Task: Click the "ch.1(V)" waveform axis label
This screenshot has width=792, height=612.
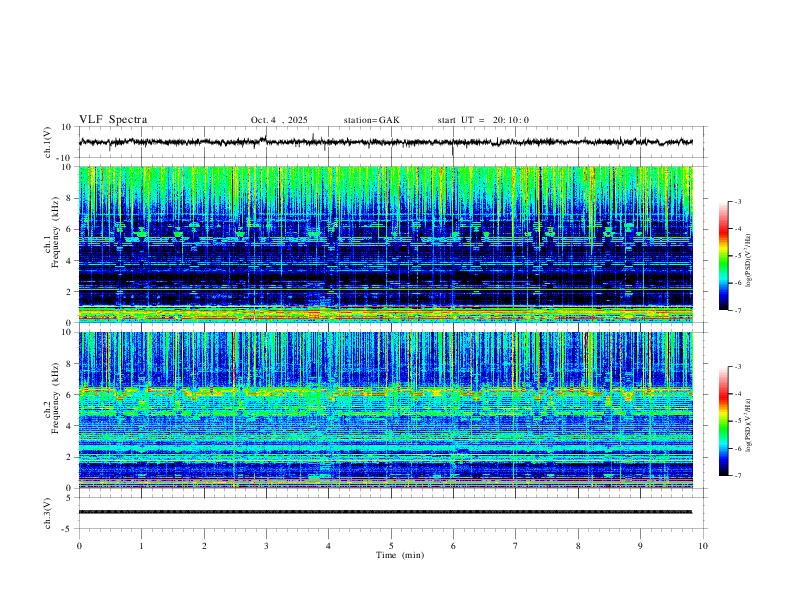Action: (48, 142)
